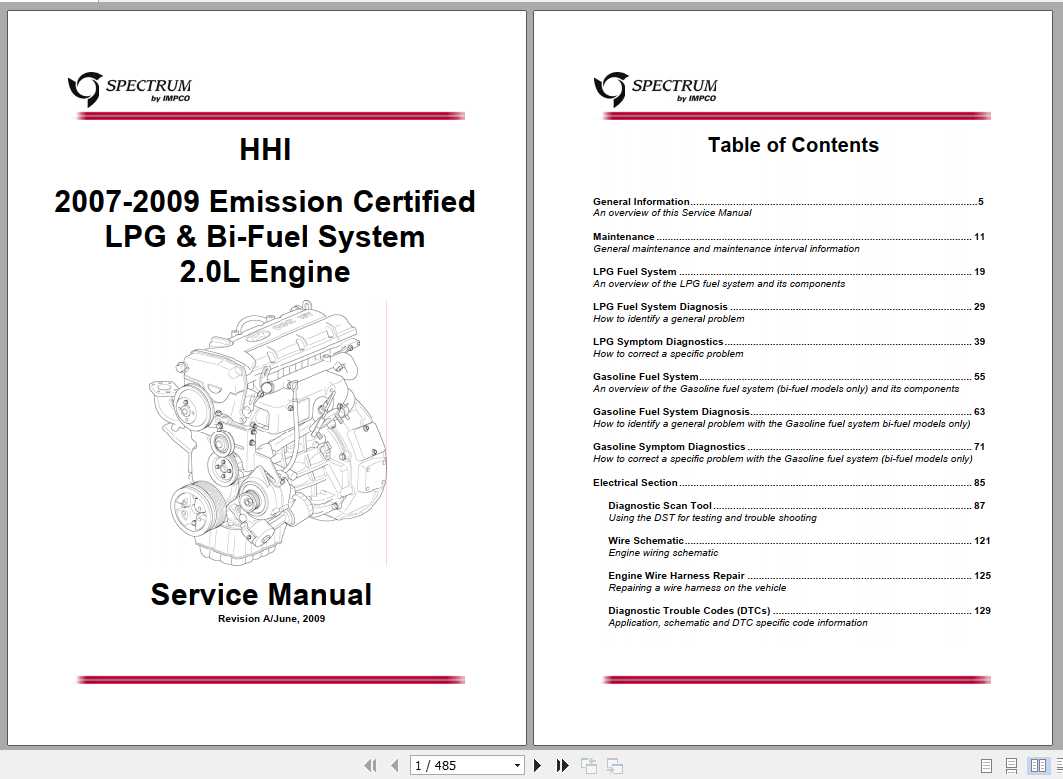Click 'Revision A/June, 2009' text
This screenshot has height=779, width=1063.
[271, 618]
